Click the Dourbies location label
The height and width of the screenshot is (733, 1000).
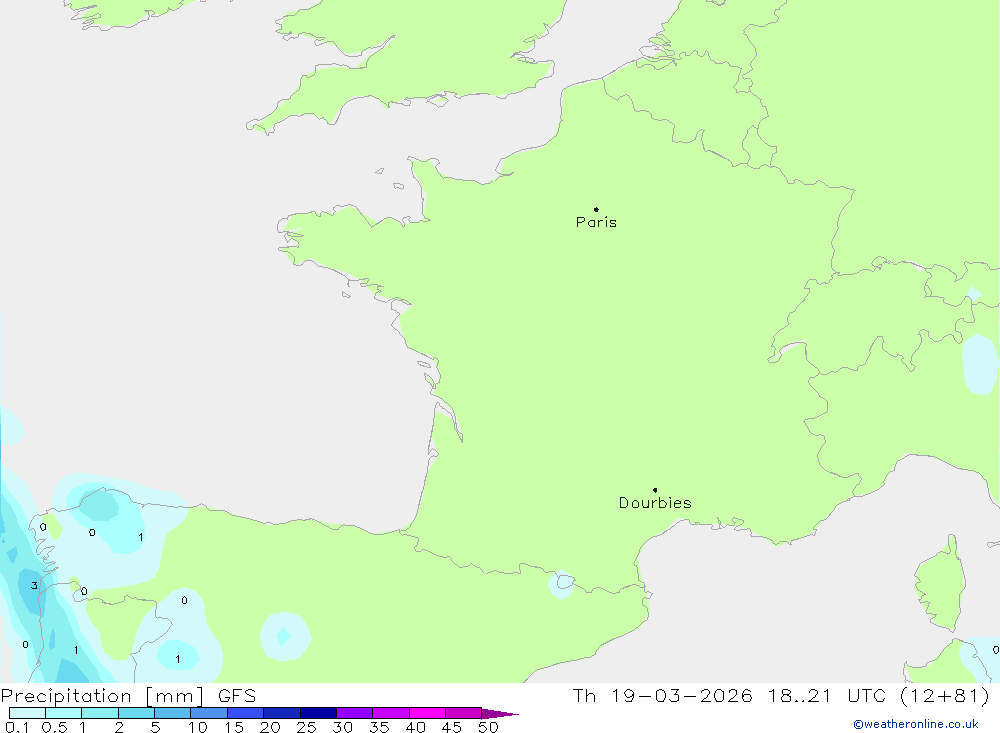pyautogui.click(x=655, y=503)
